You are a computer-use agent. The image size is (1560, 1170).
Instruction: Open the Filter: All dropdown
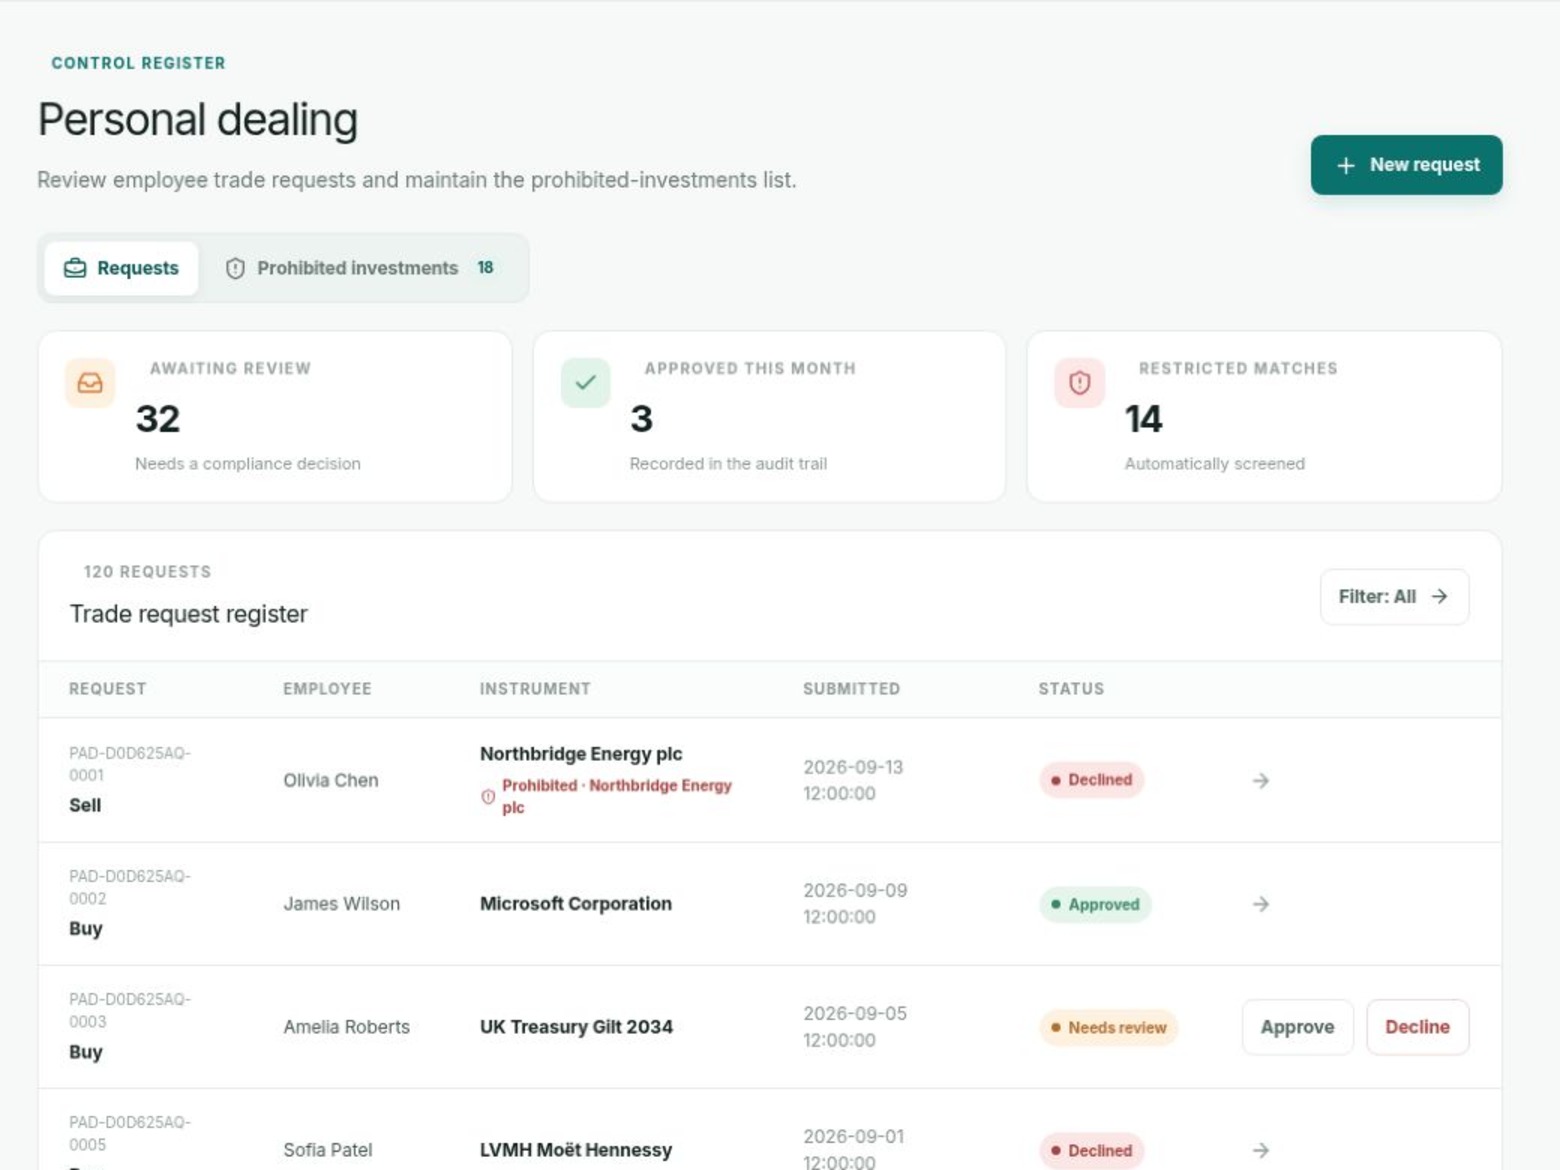click(1394, 597)
